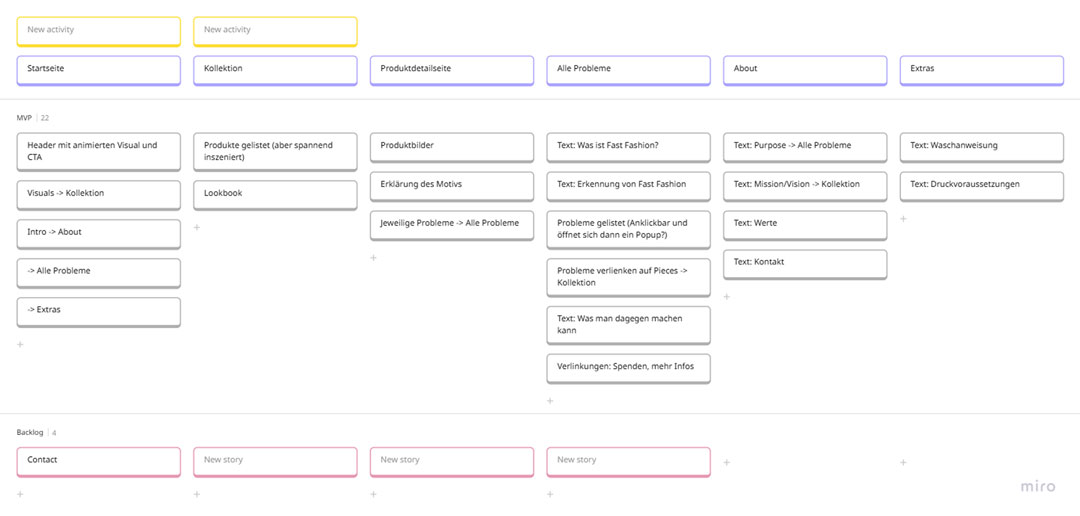
Task: Click the Backlog plus icon in the About column
Action: pyautogui.click(x=727, y=462)
